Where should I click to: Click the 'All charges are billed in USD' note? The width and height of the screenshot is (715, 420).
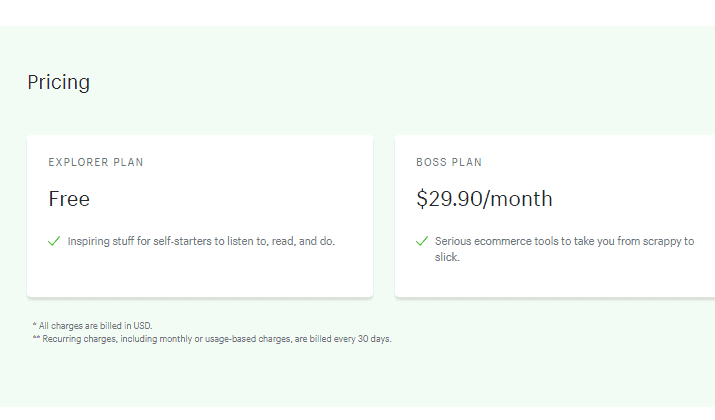pyautogui.click(x=95, y=326)
